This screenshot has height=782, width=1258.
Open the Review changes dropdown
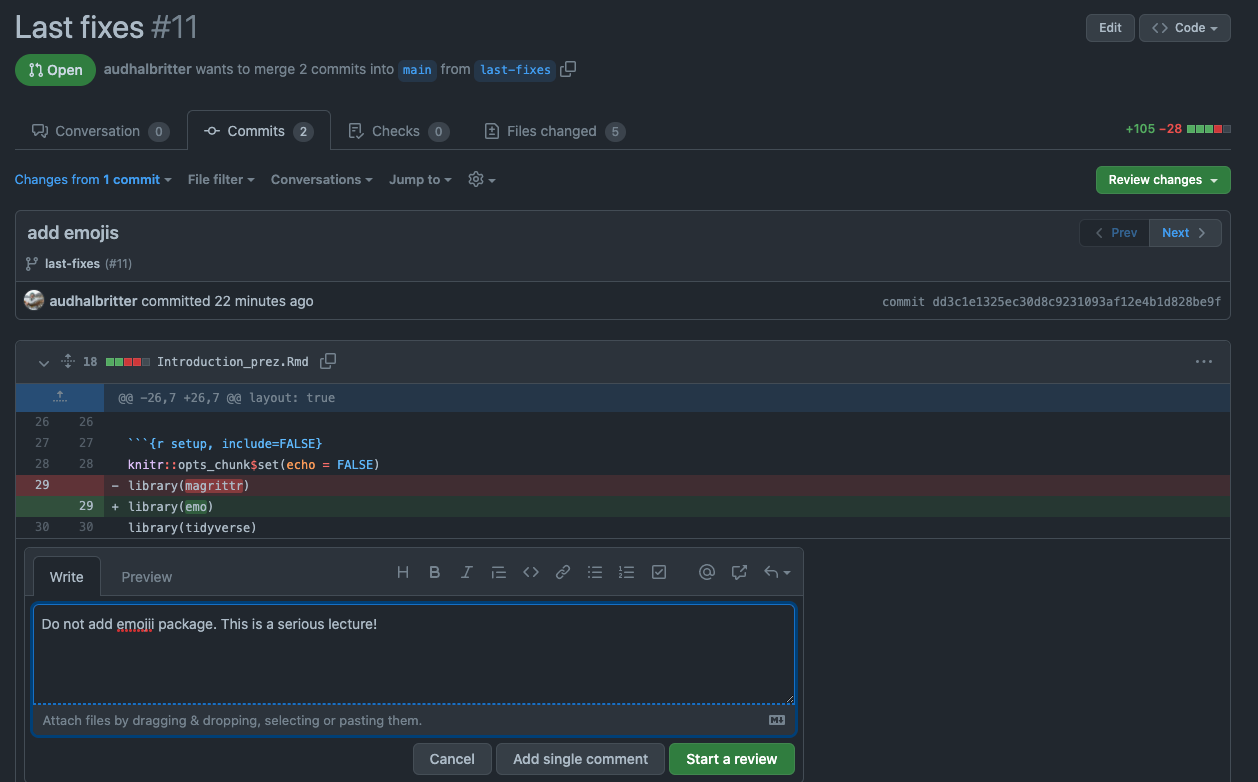1163,180
